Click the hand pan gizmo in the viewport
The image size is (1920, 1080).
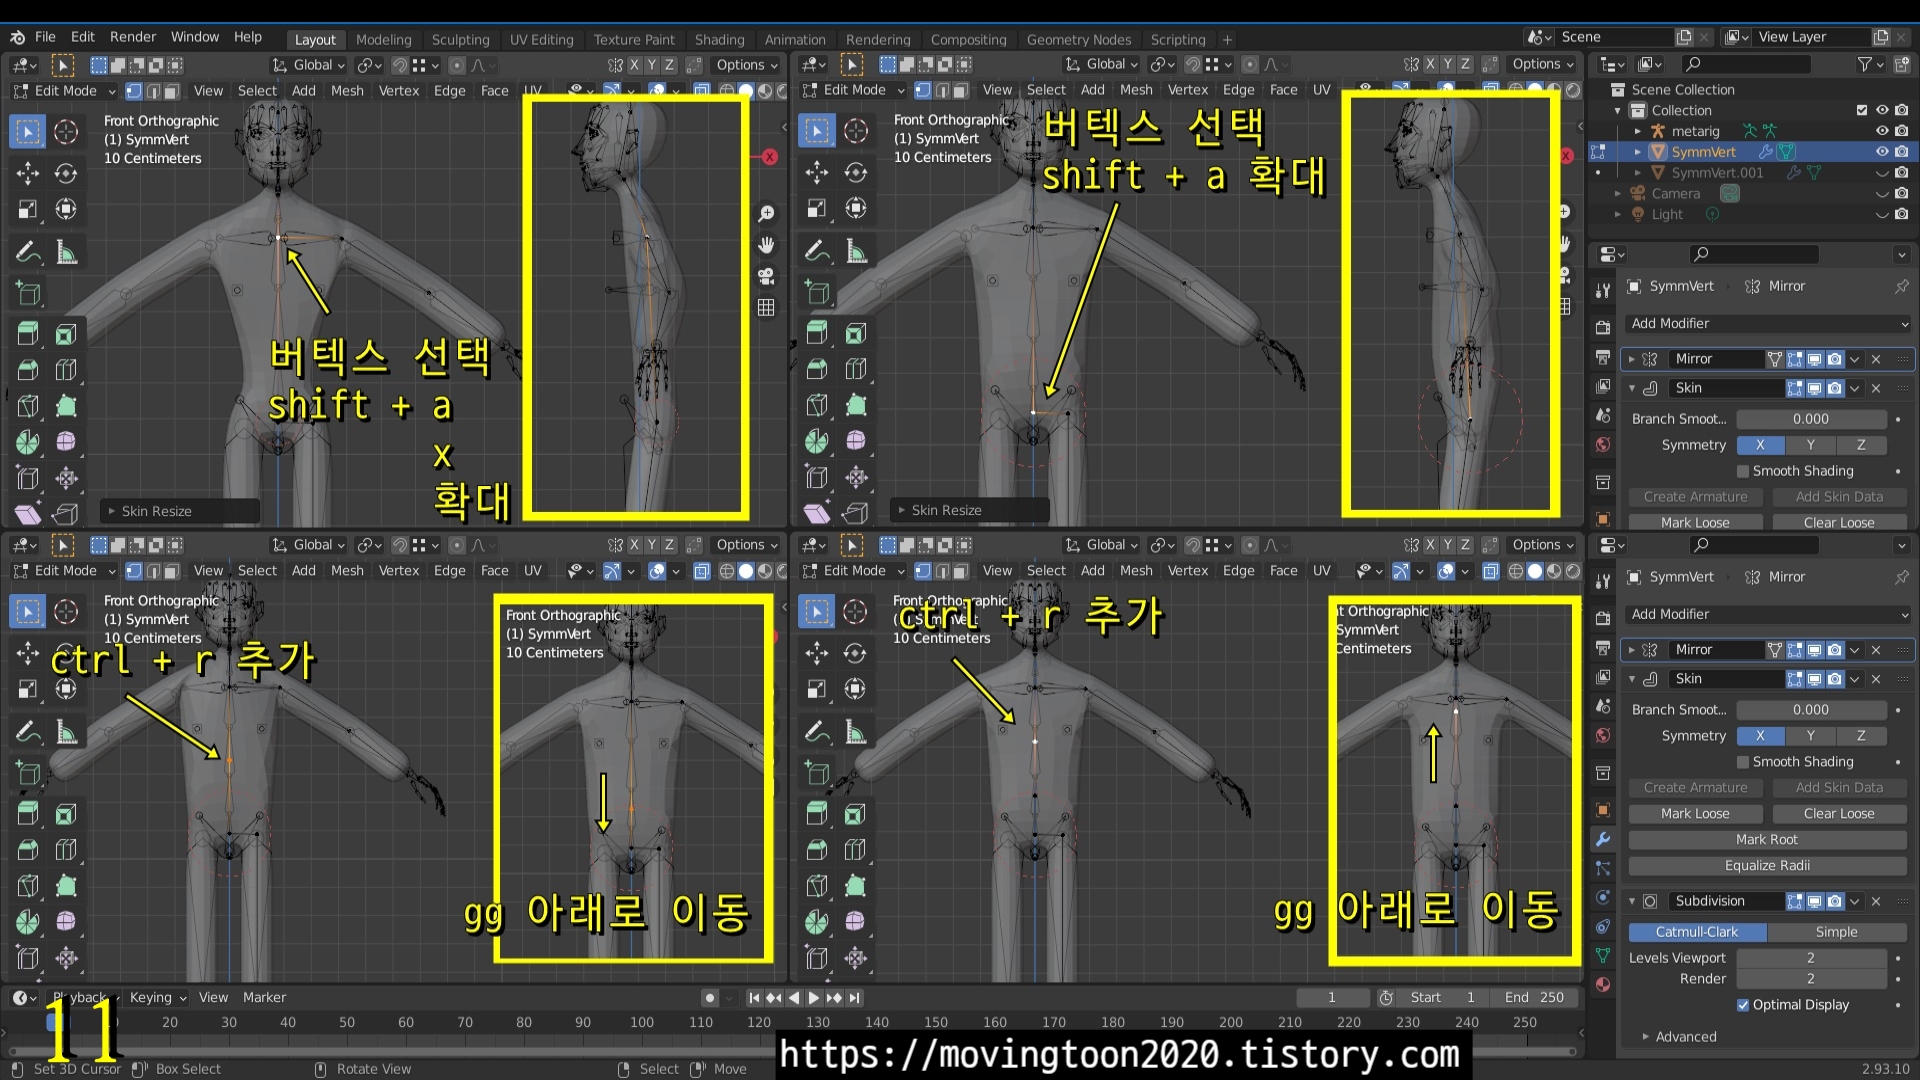pyautogui.click(x=766, y=245)
